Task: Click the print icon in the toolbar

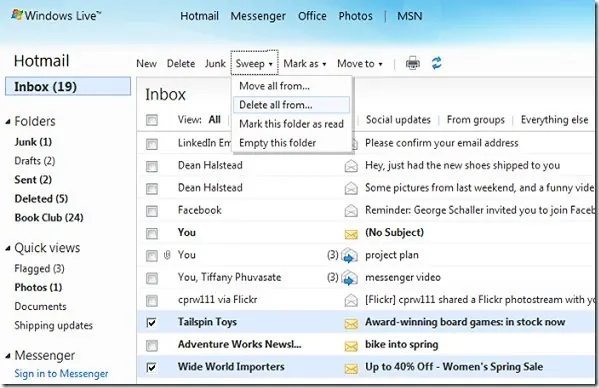Action: point(412,63)
